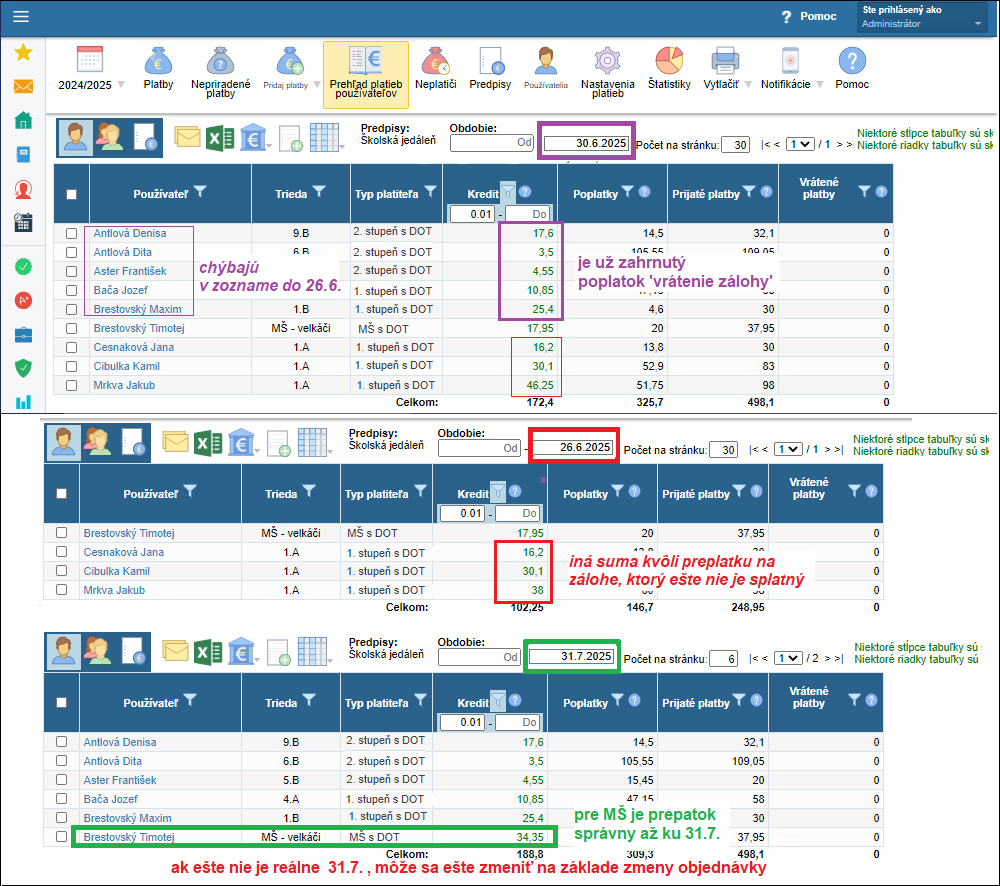Open Pridaj platby in the main toolbar
The image size is (1000, 886).
286,68
